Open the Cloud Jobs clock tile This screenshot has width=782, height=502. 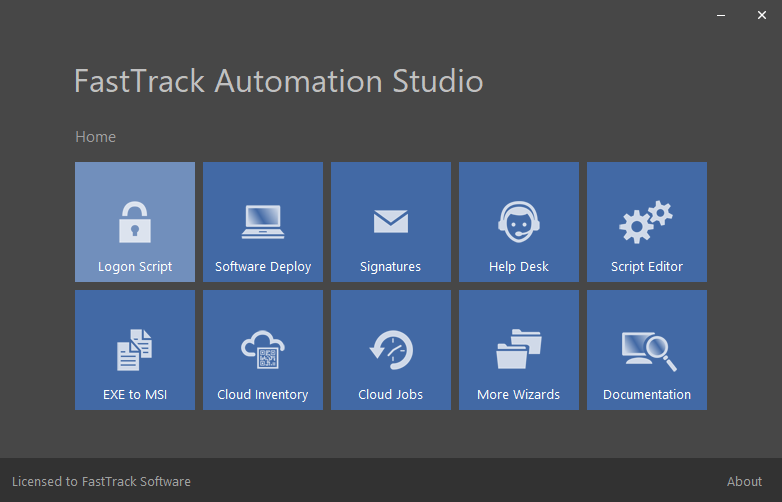(x=391, y=350)
